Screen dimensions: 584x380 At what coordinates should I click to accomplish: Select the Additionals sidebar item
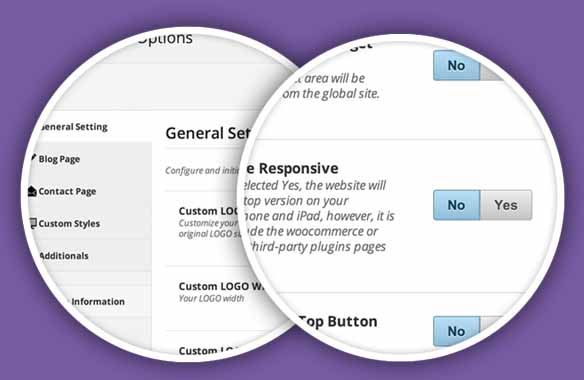point(64,256)
